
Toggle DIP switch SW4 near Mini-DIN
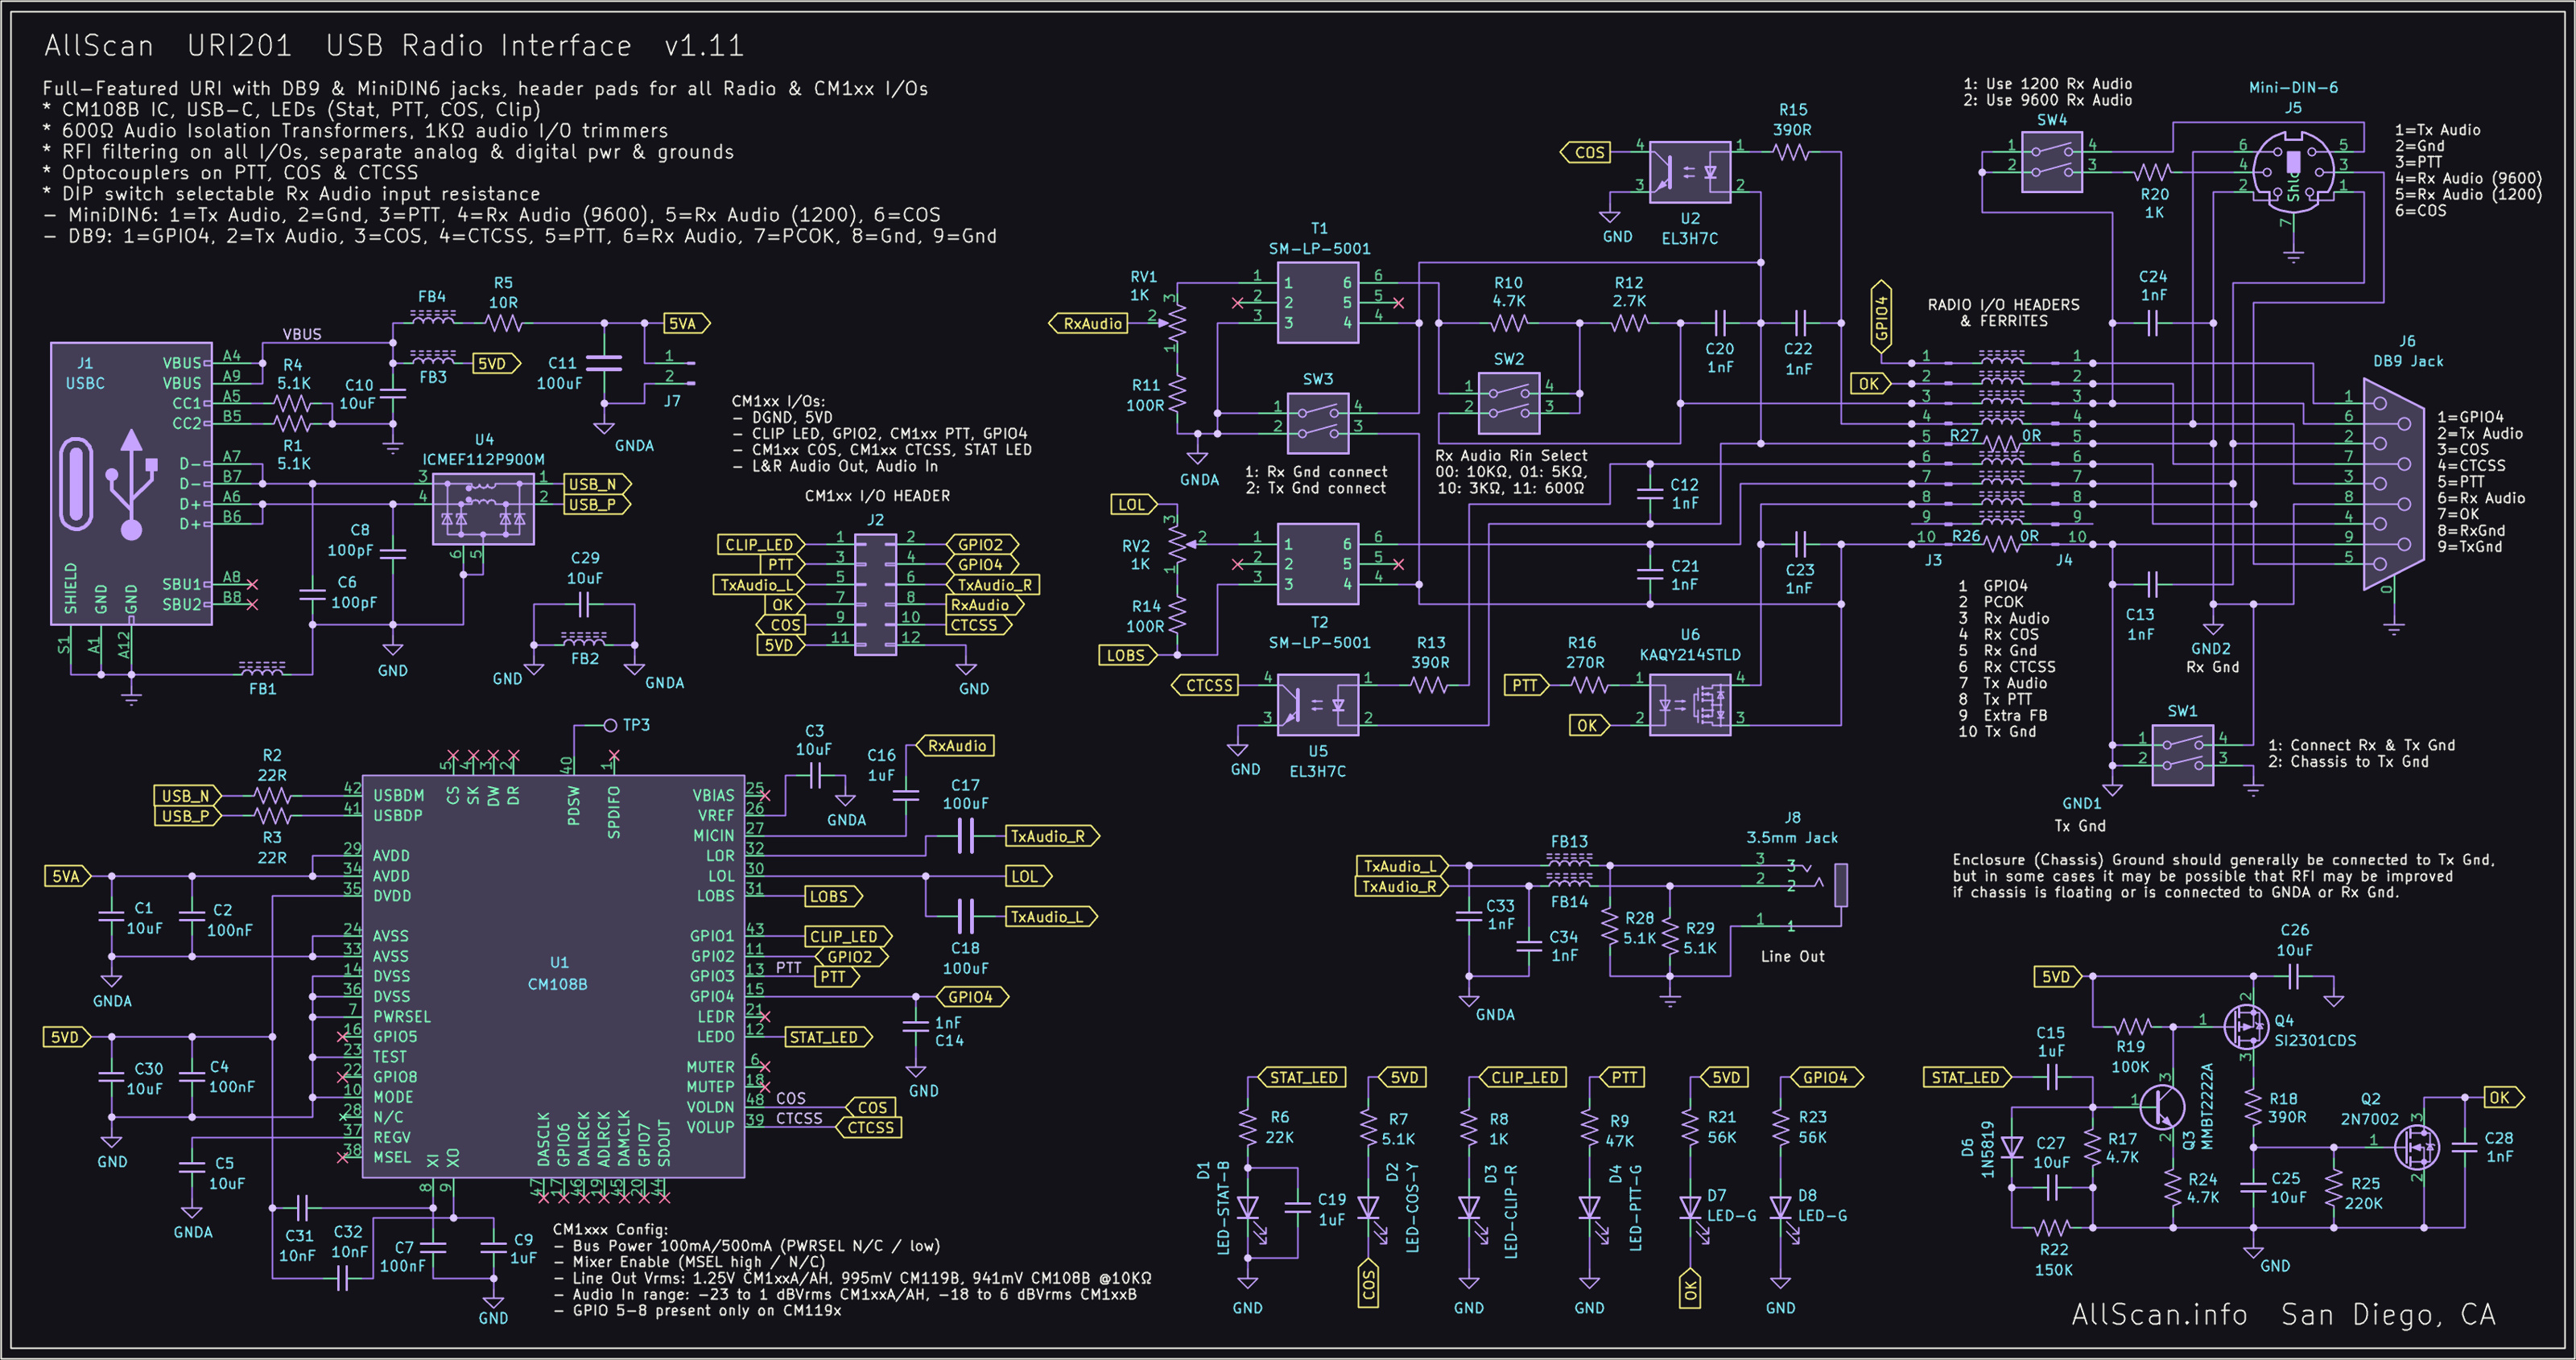click(x=2051, y=161)
